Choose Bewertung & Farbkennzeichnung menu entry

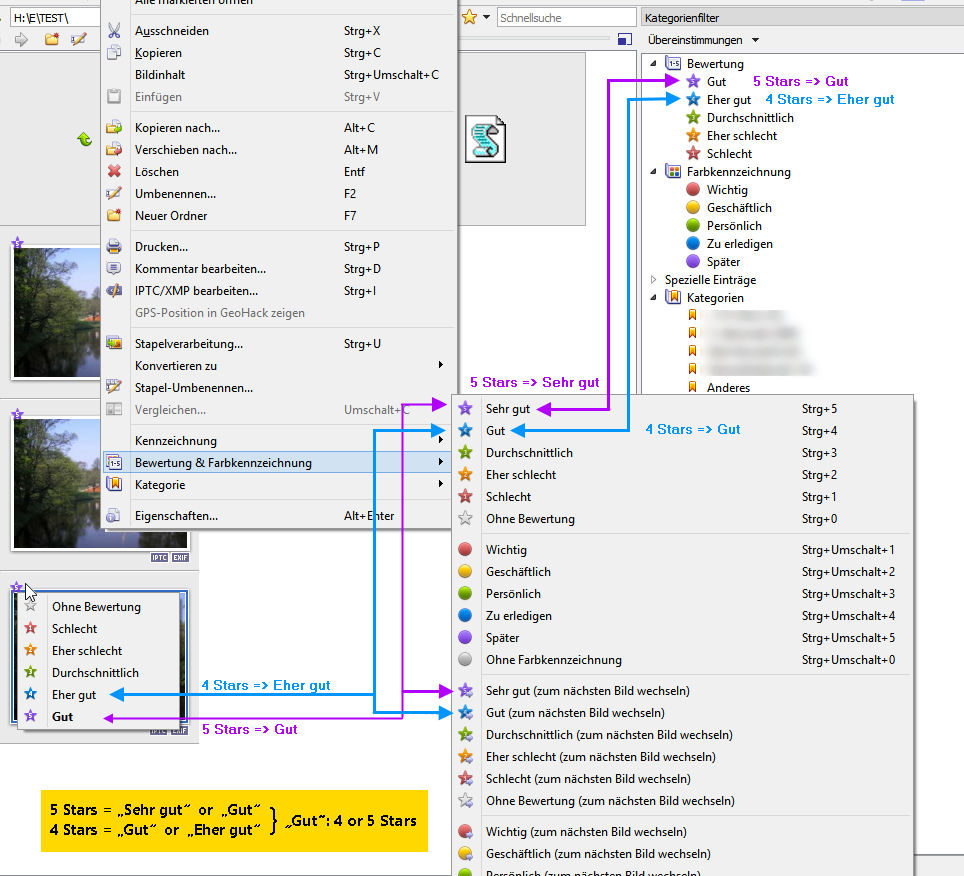coord(277,462)
